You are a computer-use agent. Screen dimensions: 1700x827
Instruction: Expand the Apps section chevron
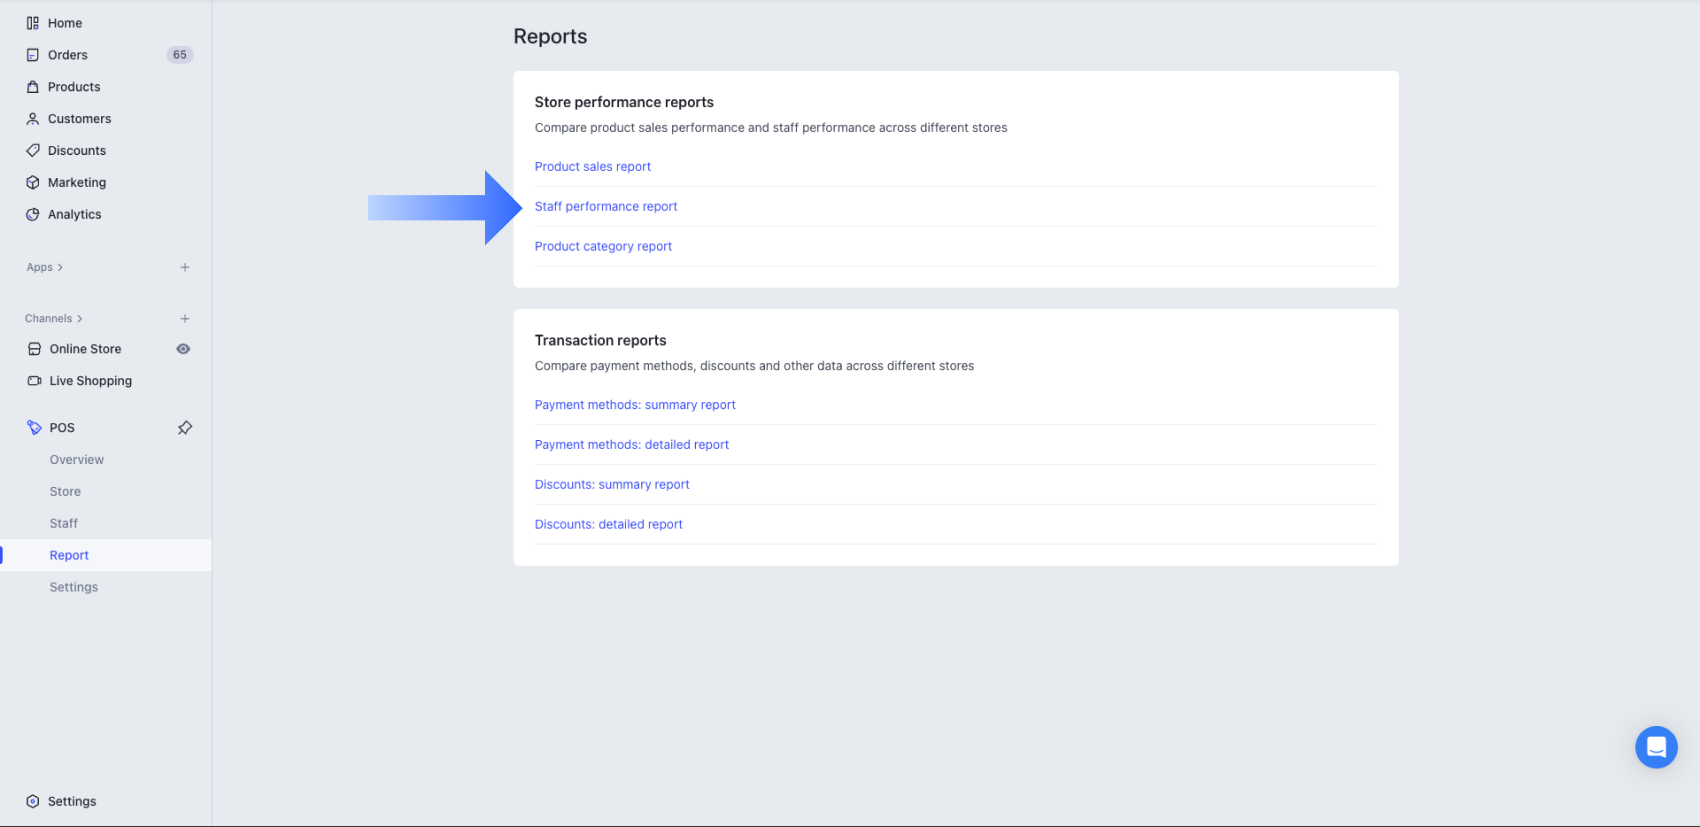coord(60,268)
